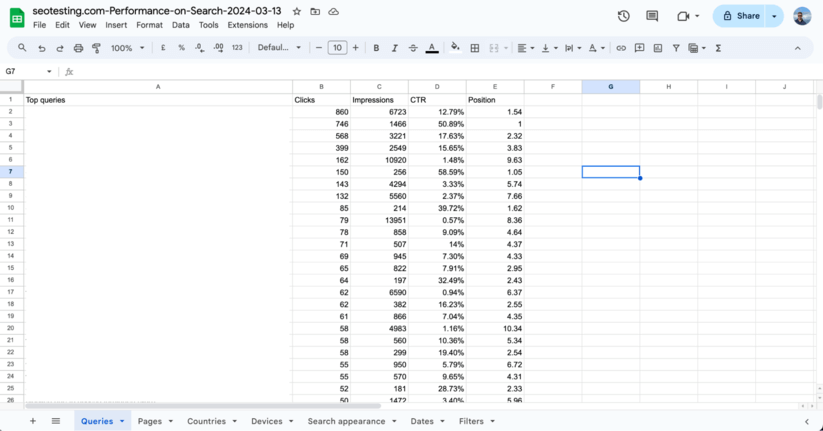Image resolution: width=823 pixels, height=431 pixels.
Task: Format as currency pound
Action: coord(163,48)
